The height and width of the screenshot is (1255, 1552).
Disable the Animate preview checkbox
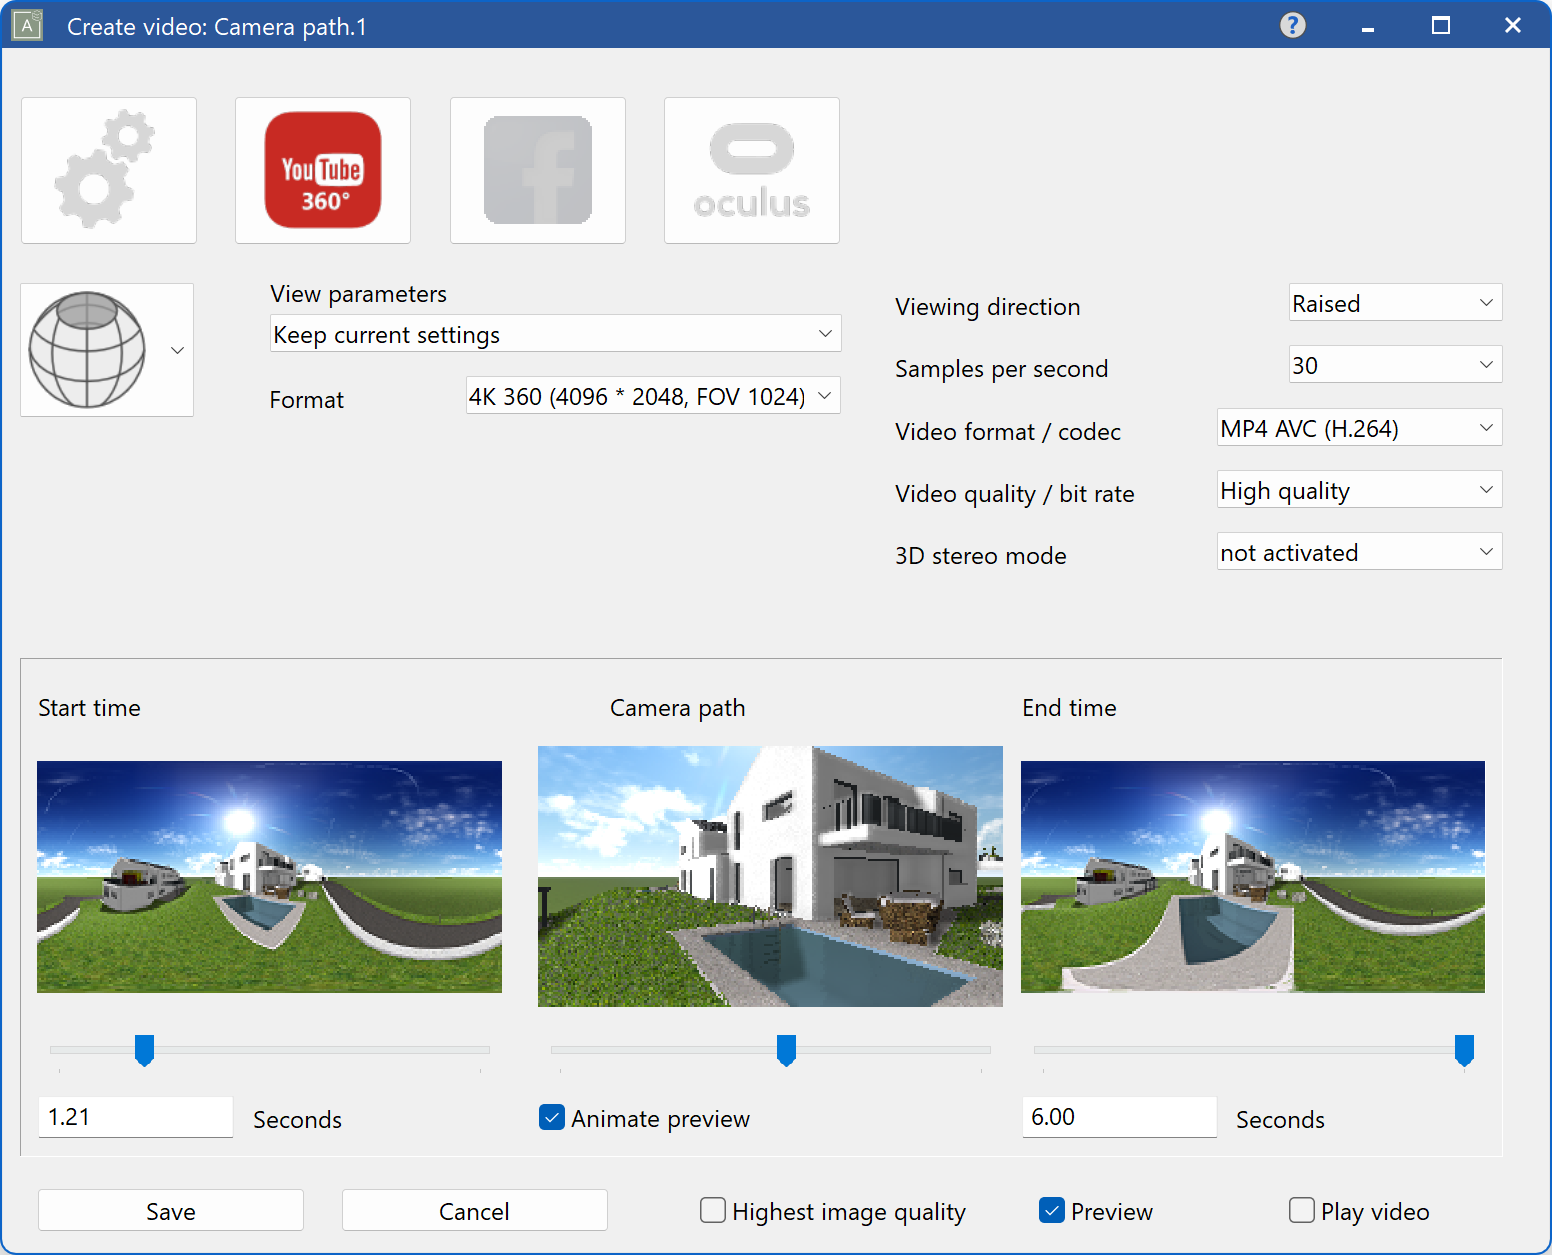tap(552, 1117)
